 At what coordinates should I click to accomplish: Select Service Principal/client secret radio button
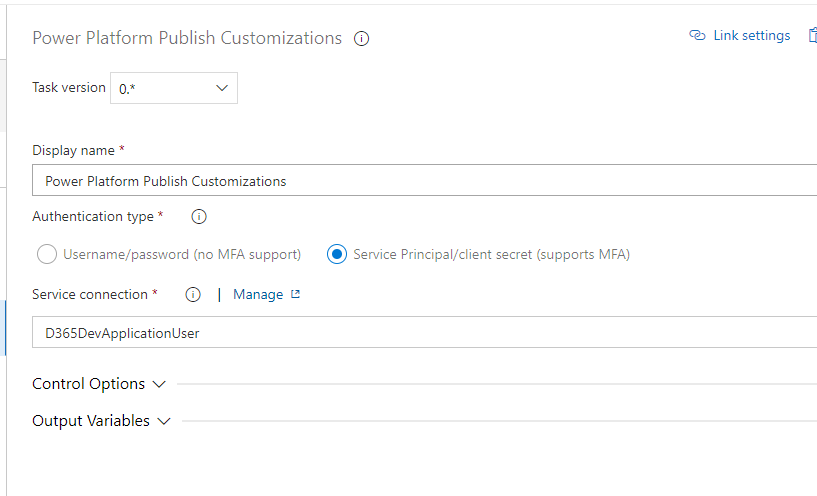(x=337, y=254)
